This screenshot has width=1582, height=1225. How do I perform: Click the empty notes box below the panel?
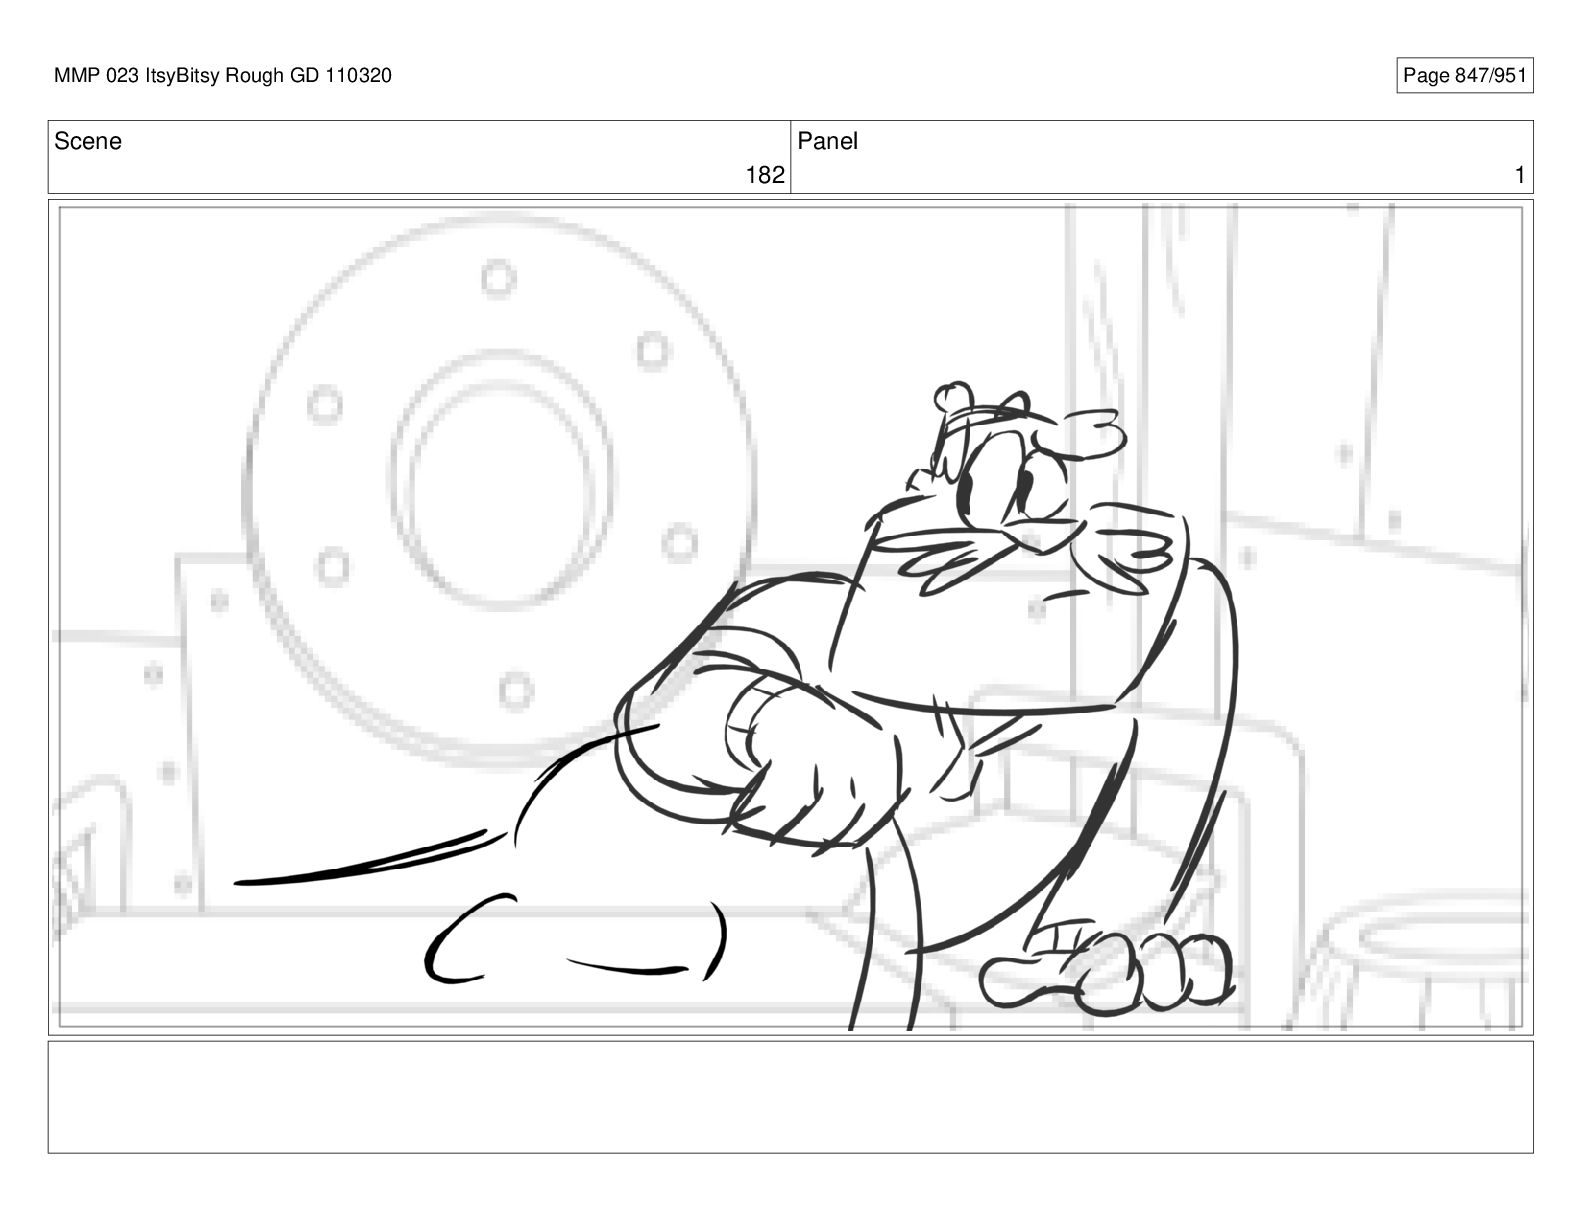click(x=791, y=1097)
